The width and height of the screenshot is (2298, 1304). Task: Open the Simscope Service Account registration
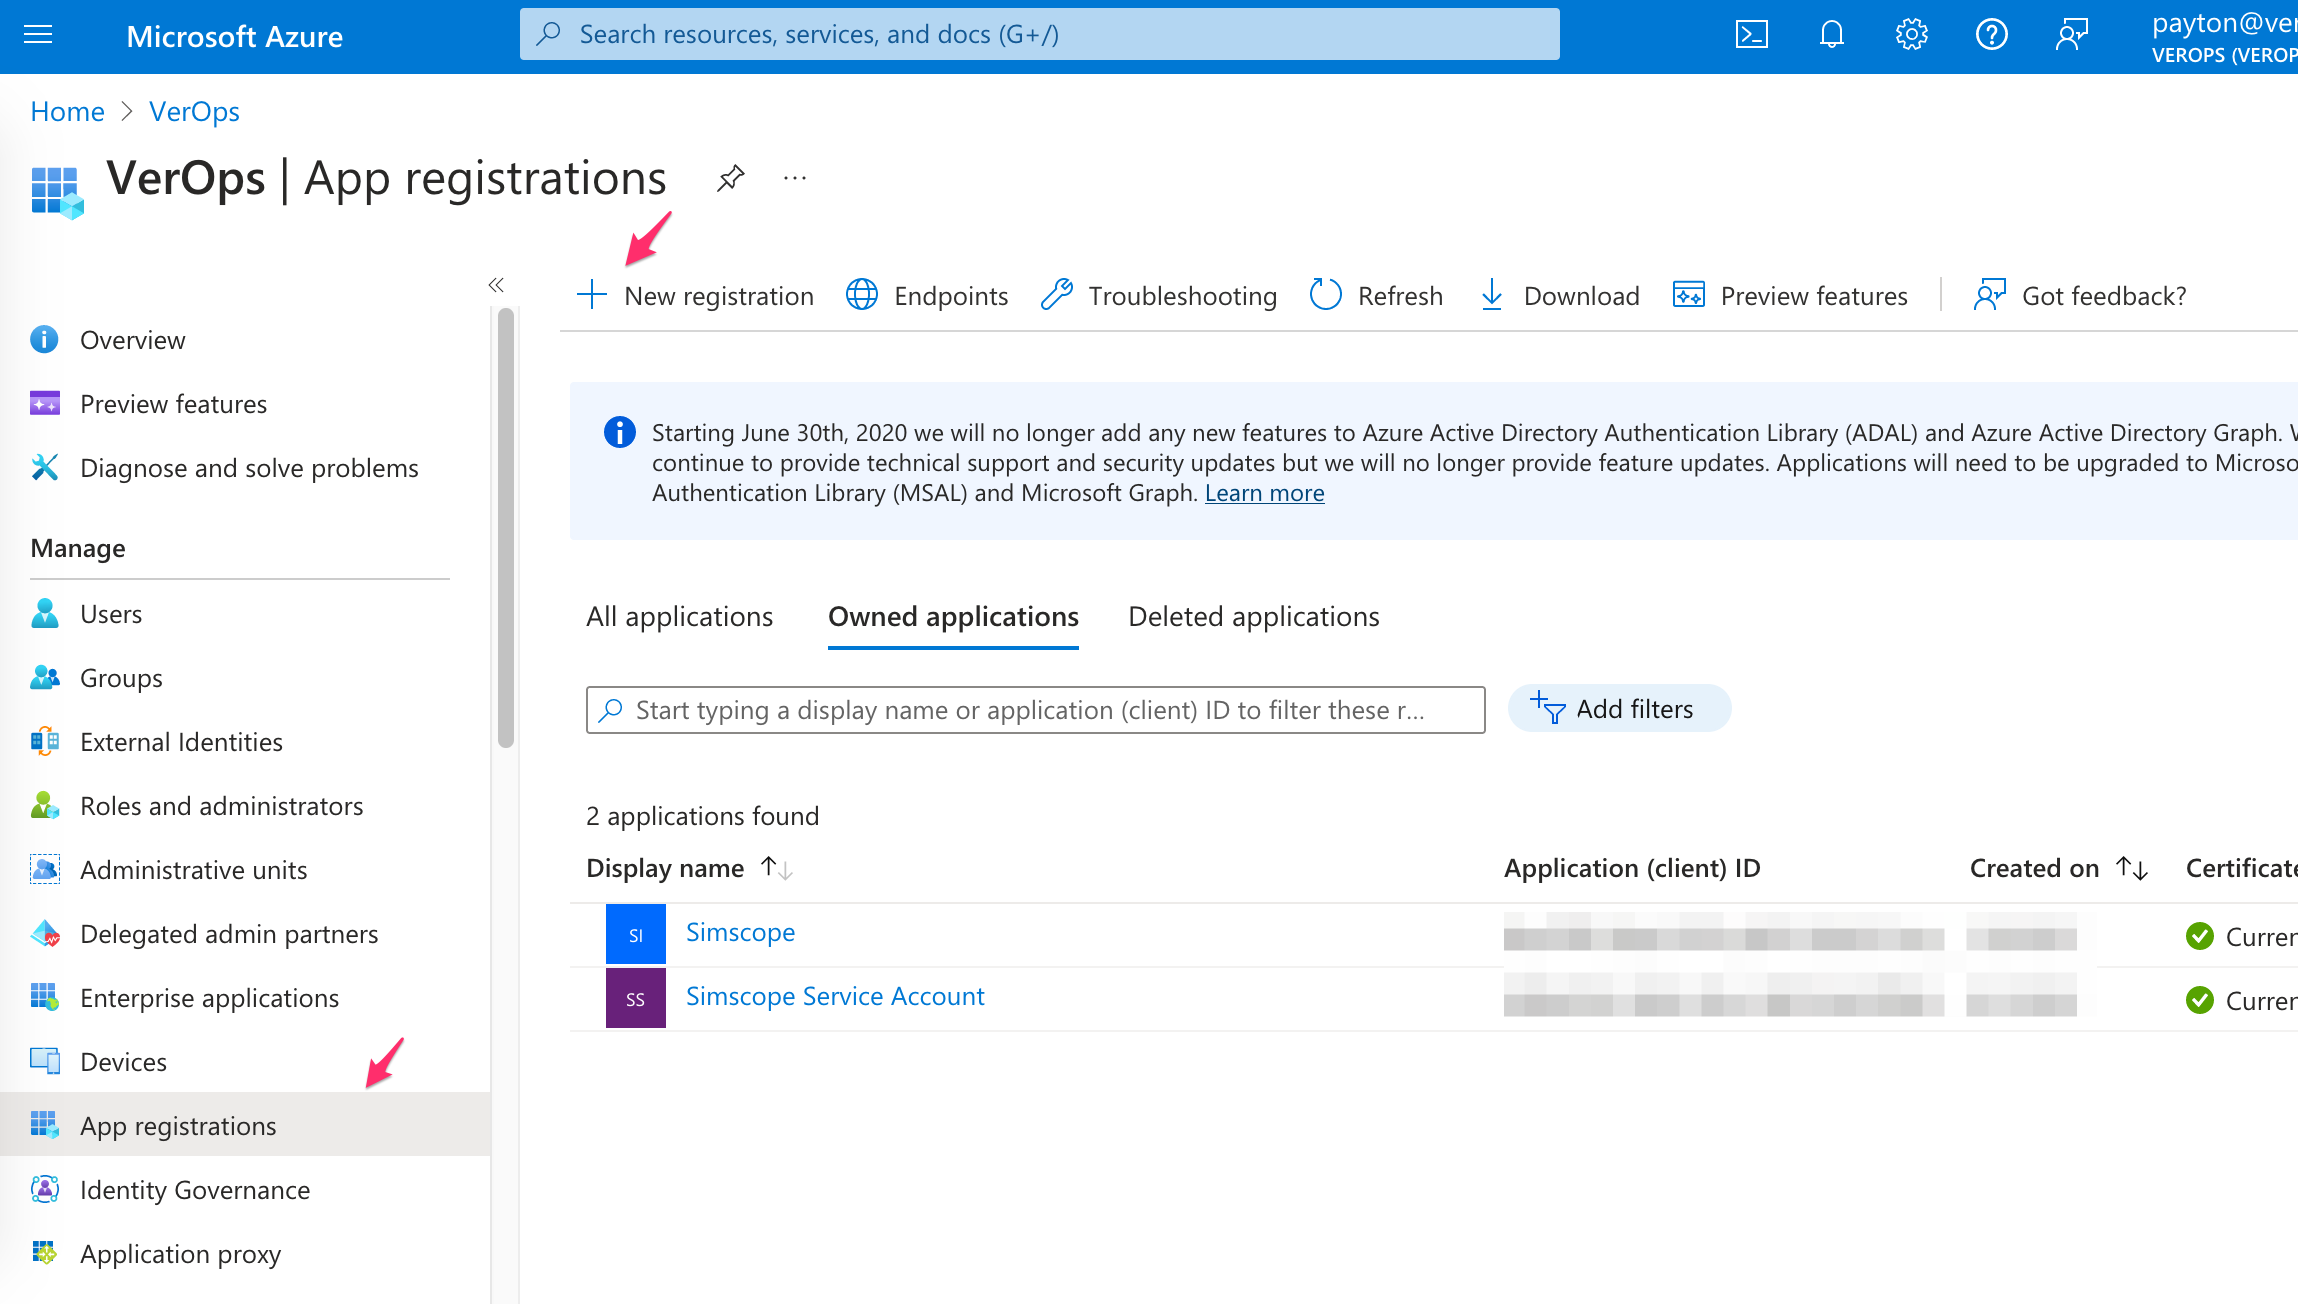[x=835, y=995]
